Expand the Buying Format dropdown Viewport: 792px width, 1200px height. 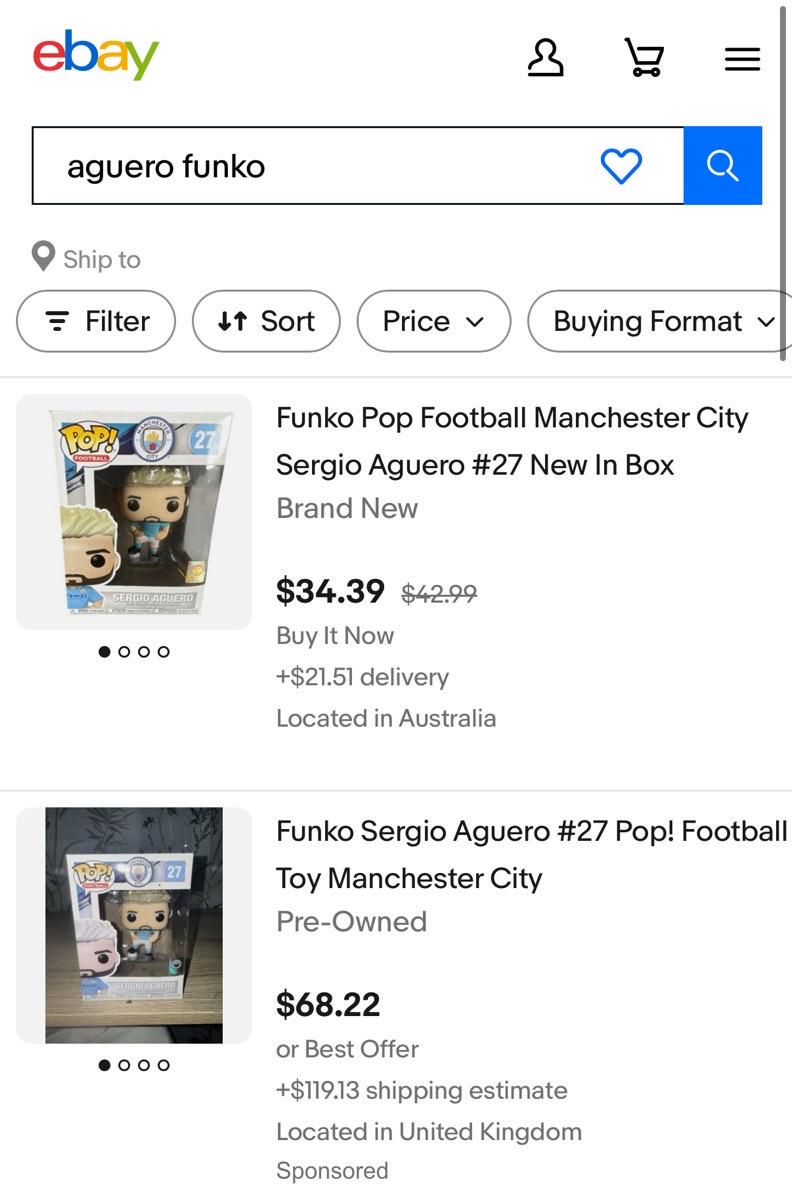(x=658, y=321)
